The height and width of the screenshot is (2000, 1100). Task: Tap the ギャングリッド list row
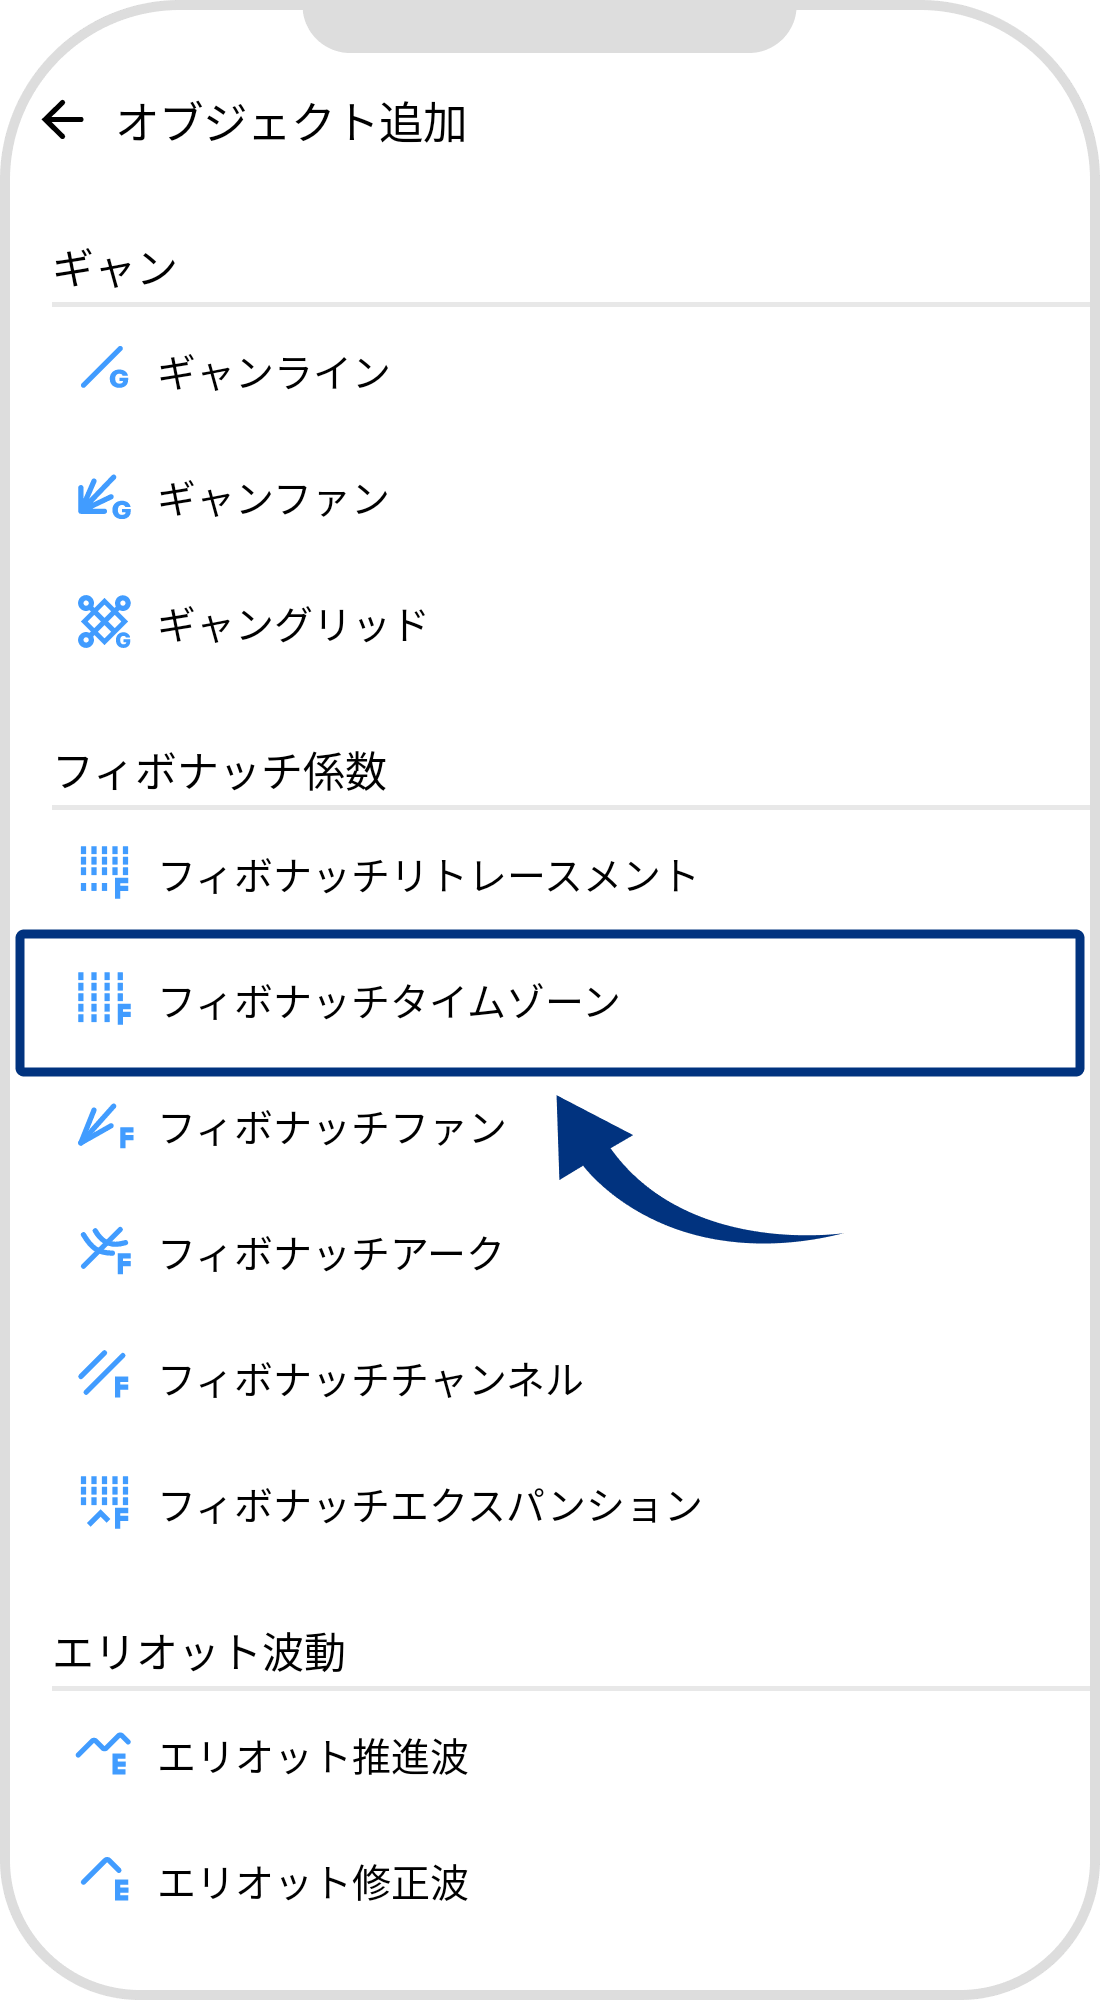pyautogui.click(x=290, y=622)
